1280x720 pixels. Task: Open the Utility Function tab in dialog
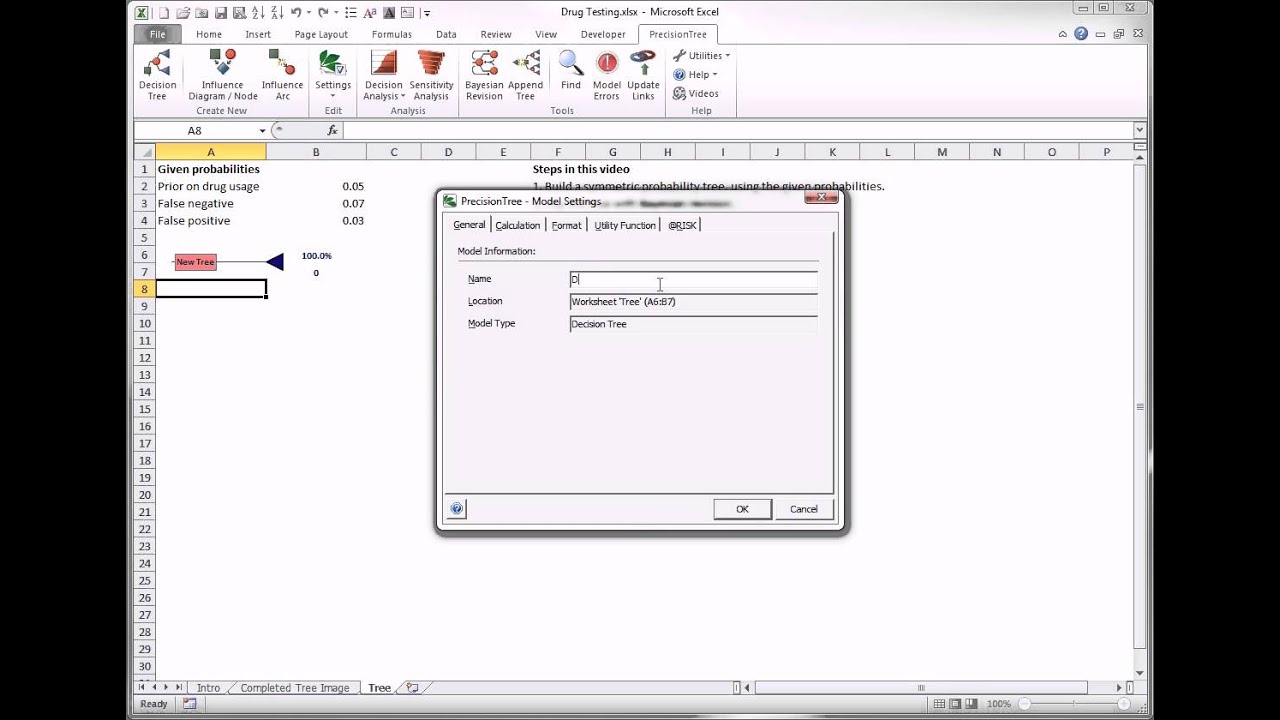pyautogui.click(x=625, y=225)
